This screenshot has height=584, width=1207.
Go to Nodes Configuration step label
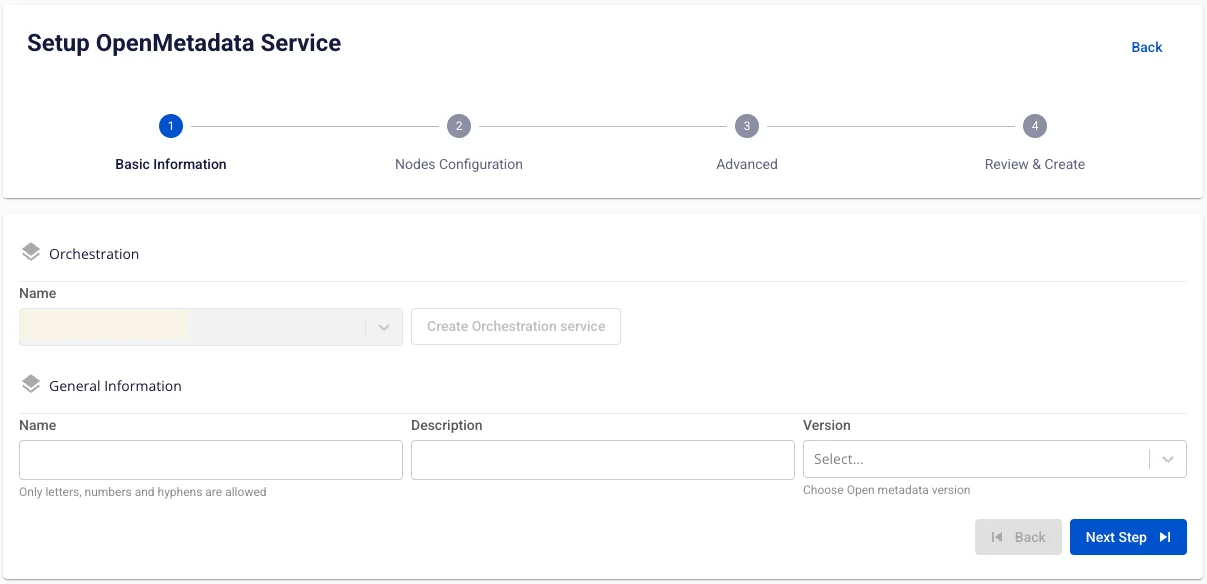[x=459, y=164]
